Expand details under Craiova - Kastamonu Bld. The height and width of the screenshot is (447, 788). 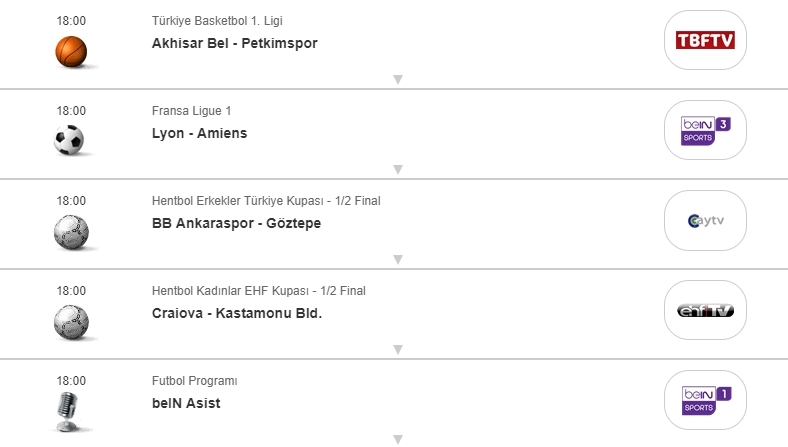(397, 349)
